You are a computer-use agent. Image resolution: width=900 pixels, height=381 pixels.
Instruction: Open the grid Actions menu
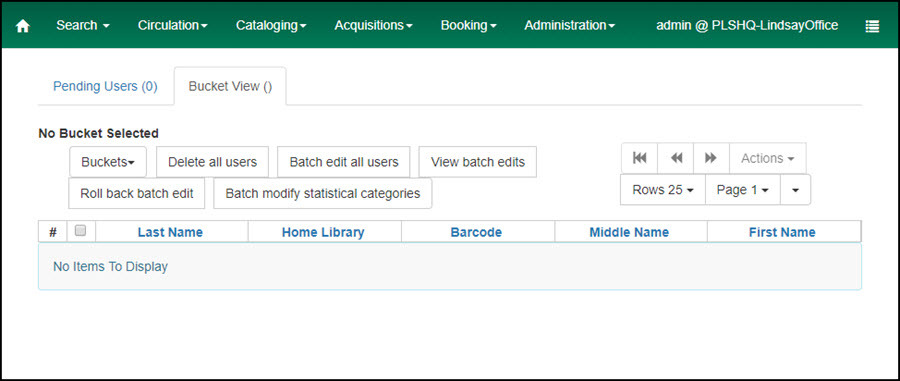767,158
